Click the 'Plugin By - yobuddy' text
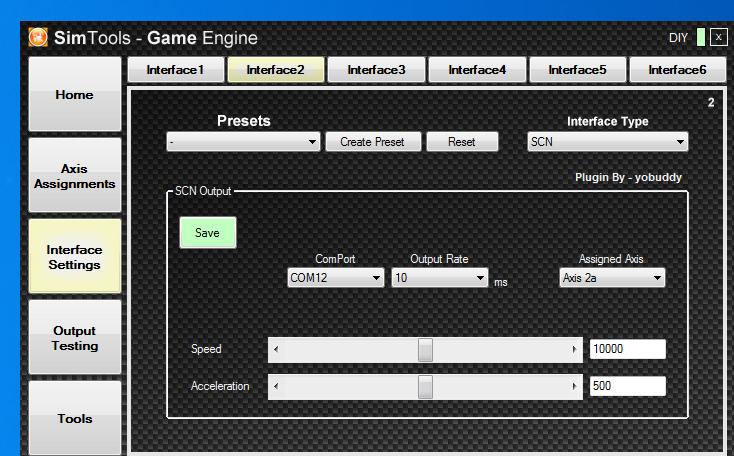This screenshot has width=734, height=456. point(628,177)
